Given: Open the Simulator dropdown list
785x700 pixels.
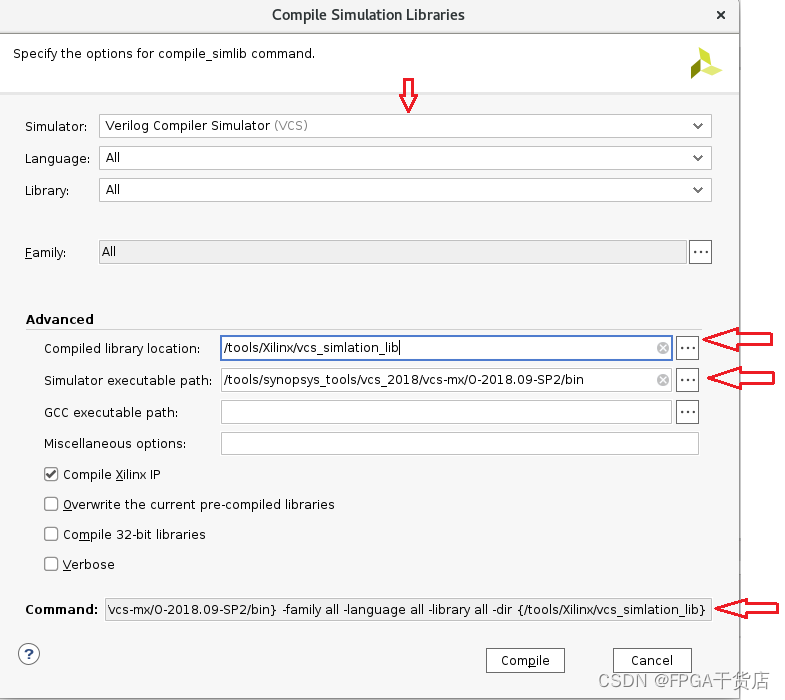Looking at the screenshot, I should tap(405, 126).
